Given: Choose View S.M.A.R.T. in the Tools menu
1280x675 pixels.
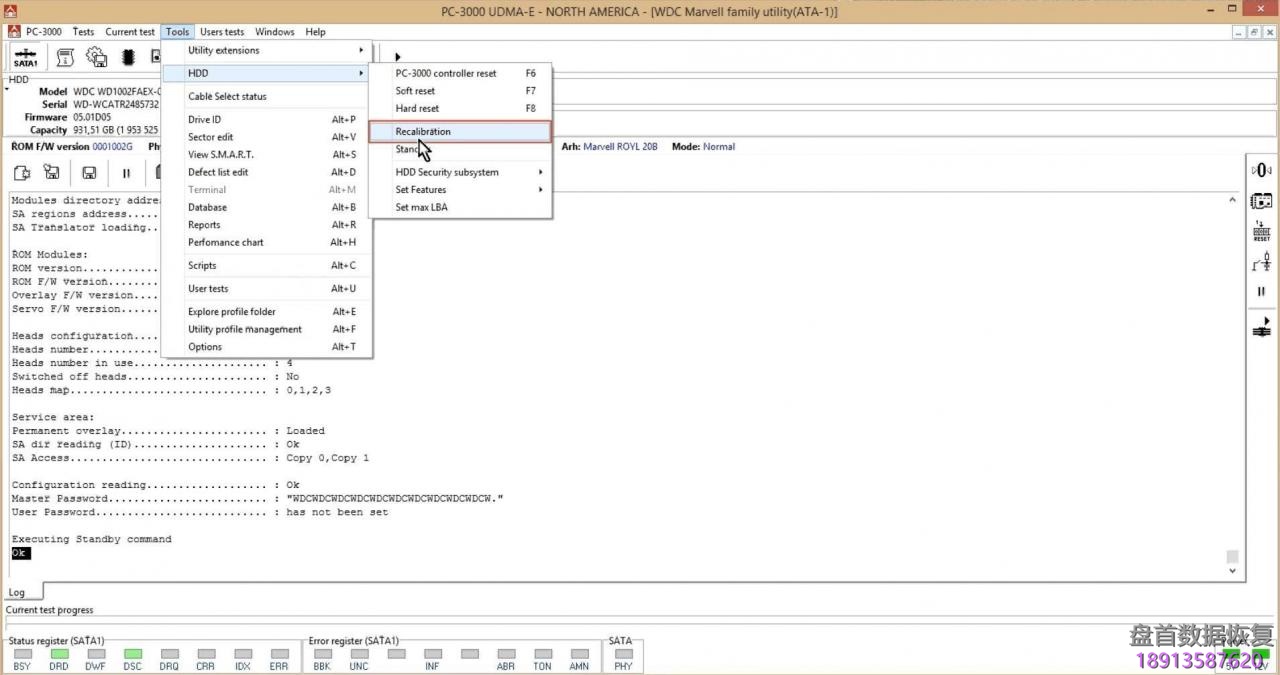Looking at the screenshot, I should (221, 154).
